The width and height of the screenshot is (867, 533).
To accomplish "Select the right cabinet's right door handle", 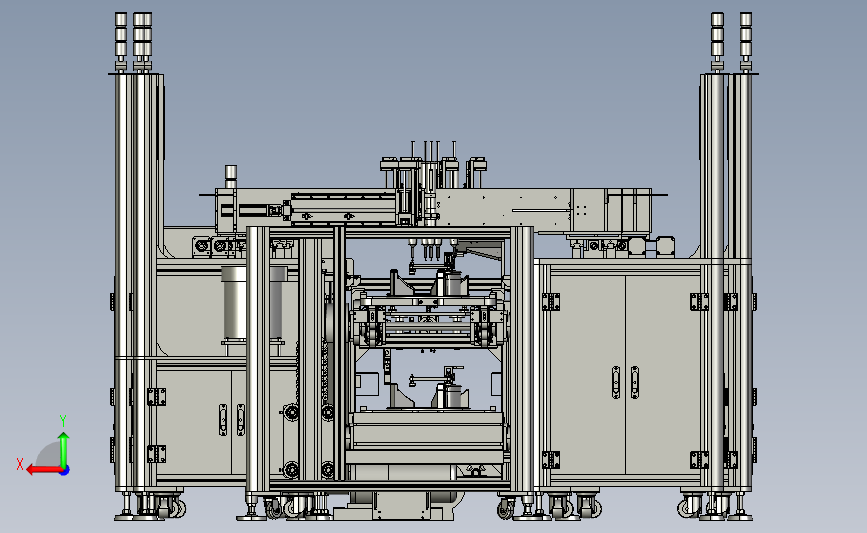I will 635,382.
